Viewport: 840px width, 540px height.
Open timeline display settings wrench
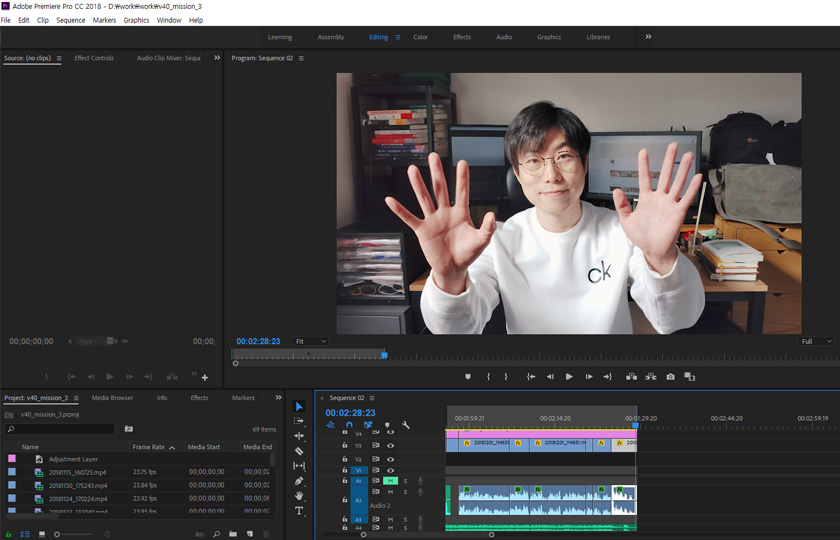[406, 425]
